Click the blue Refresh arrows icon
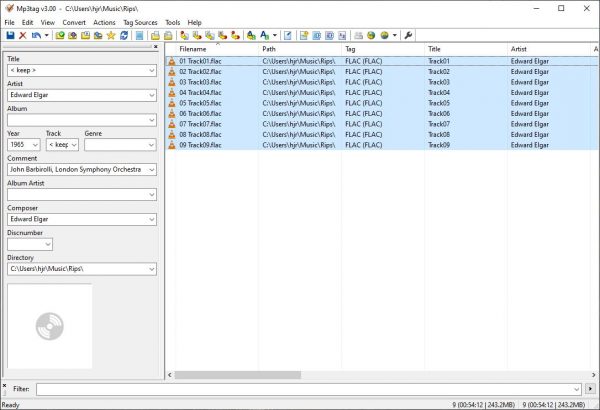The height and width of the screenshot is (410, 600). 124,36
